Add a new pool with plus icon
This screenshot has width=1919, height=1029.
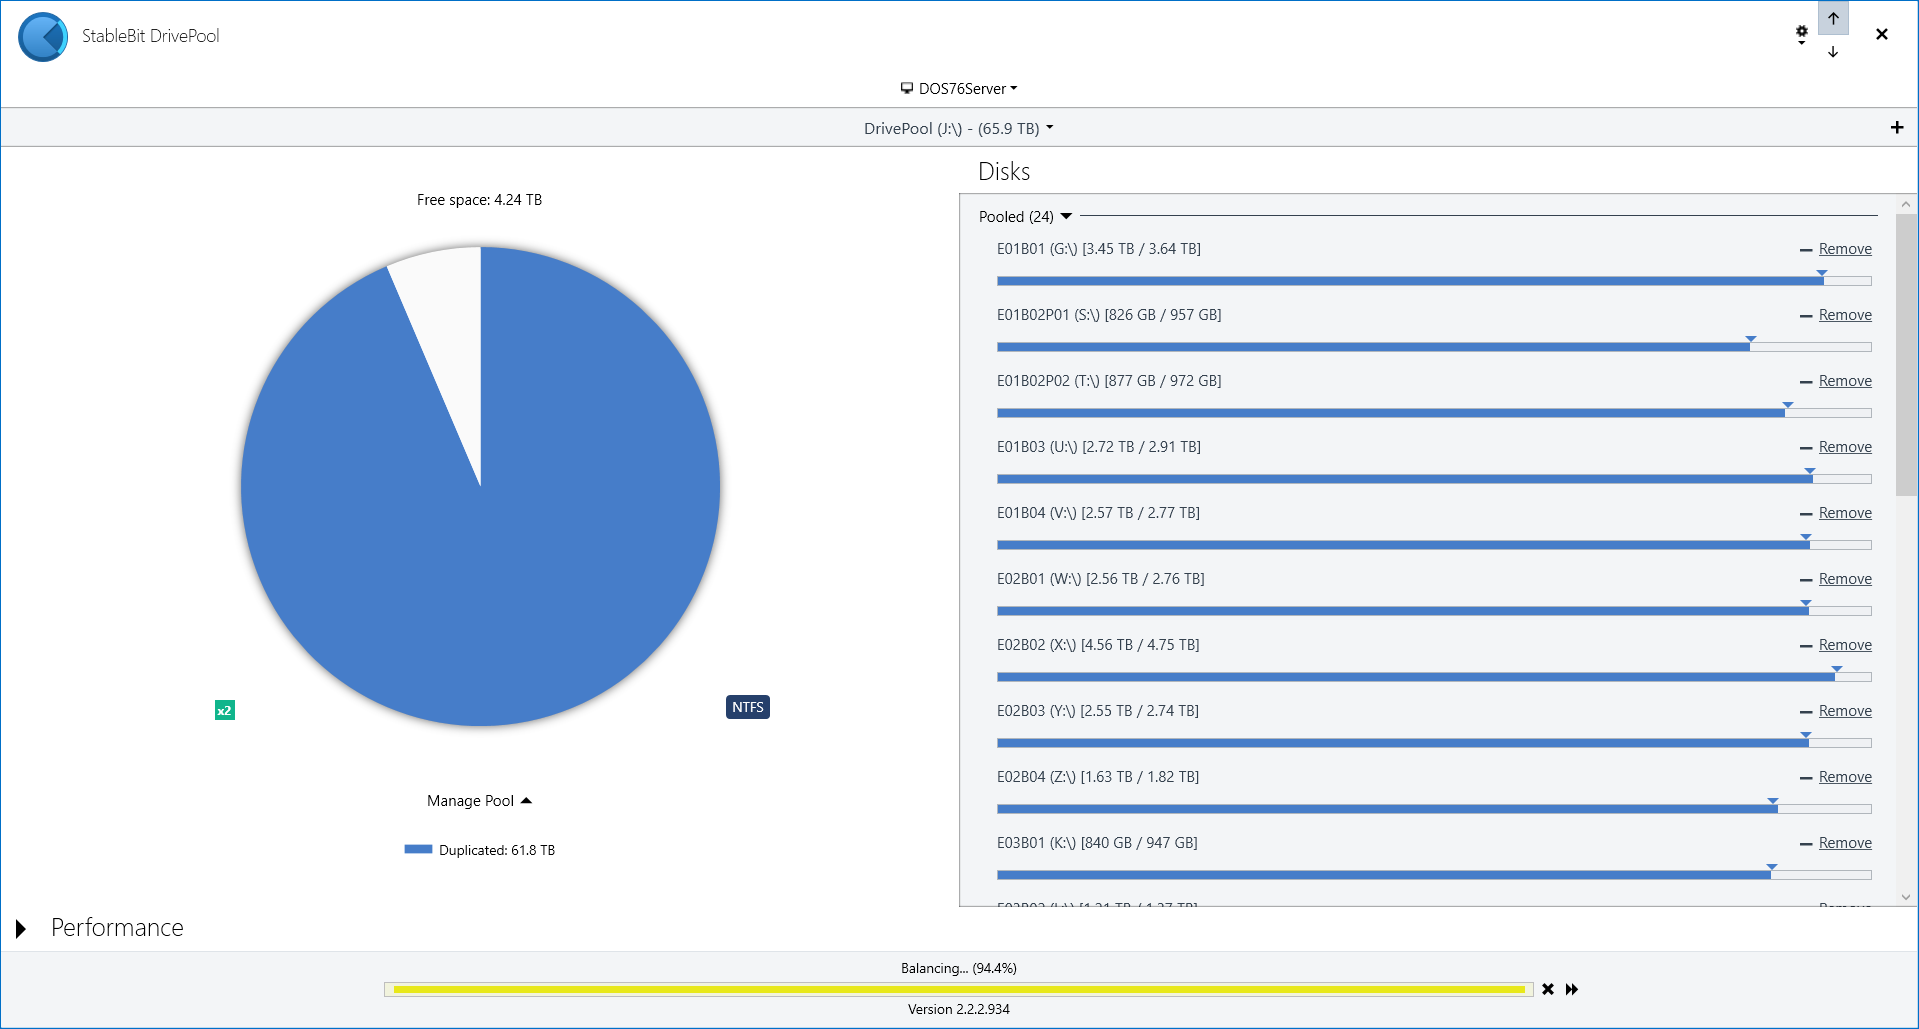click(1897, 127)
